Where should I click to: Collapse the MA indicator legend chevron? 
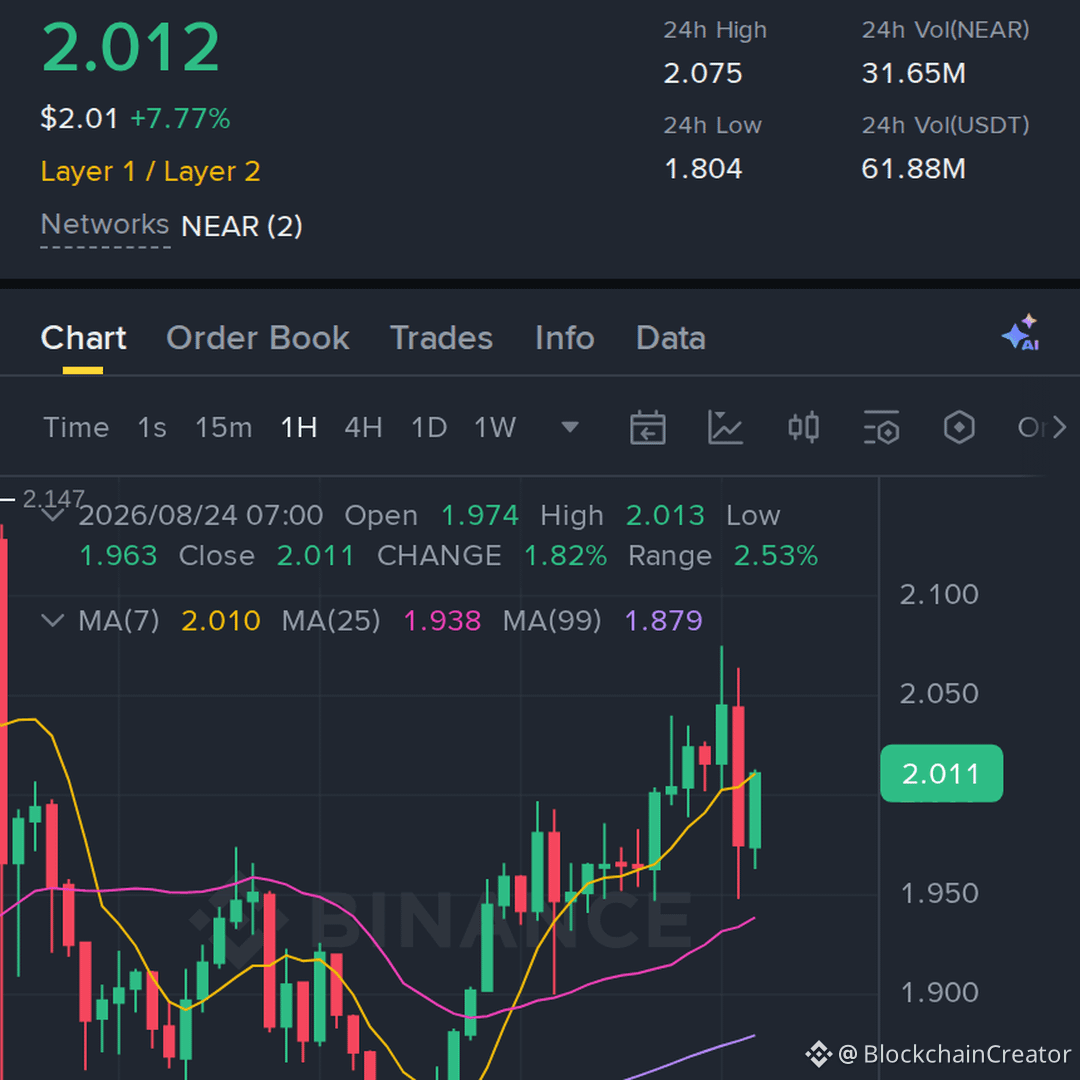click(53, 621)
